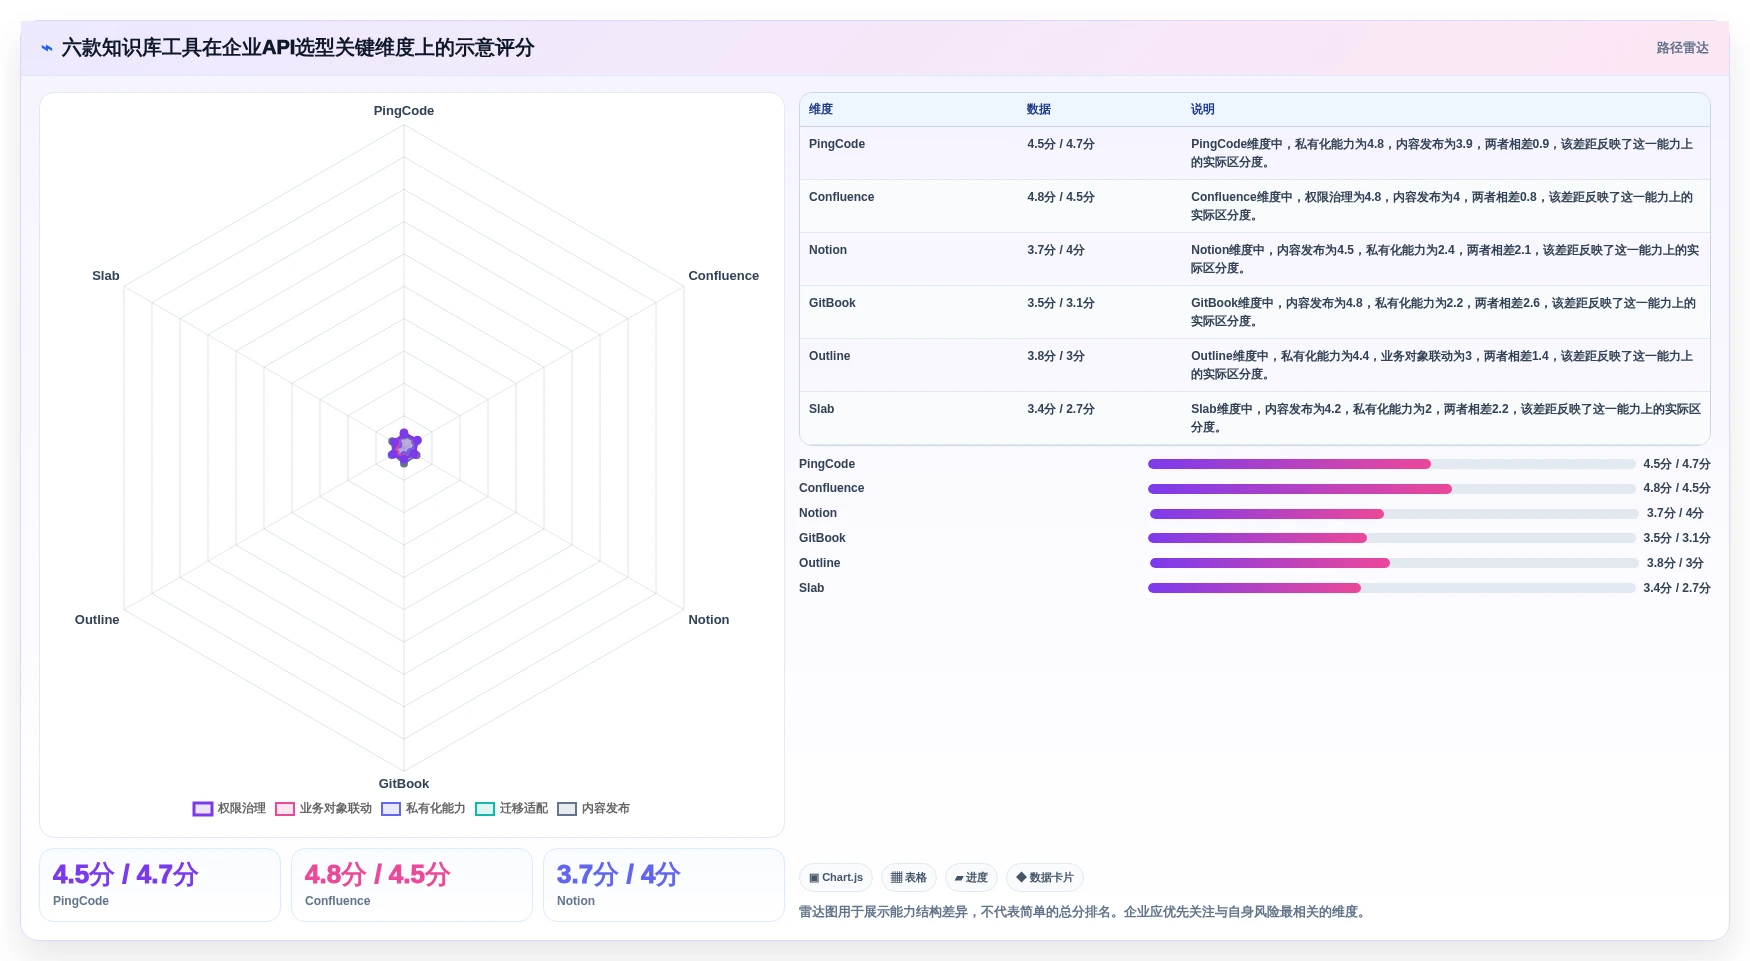Click the Outline radar axis label
This screenshot has height=961, width=1750.
(x=97, y=620)
